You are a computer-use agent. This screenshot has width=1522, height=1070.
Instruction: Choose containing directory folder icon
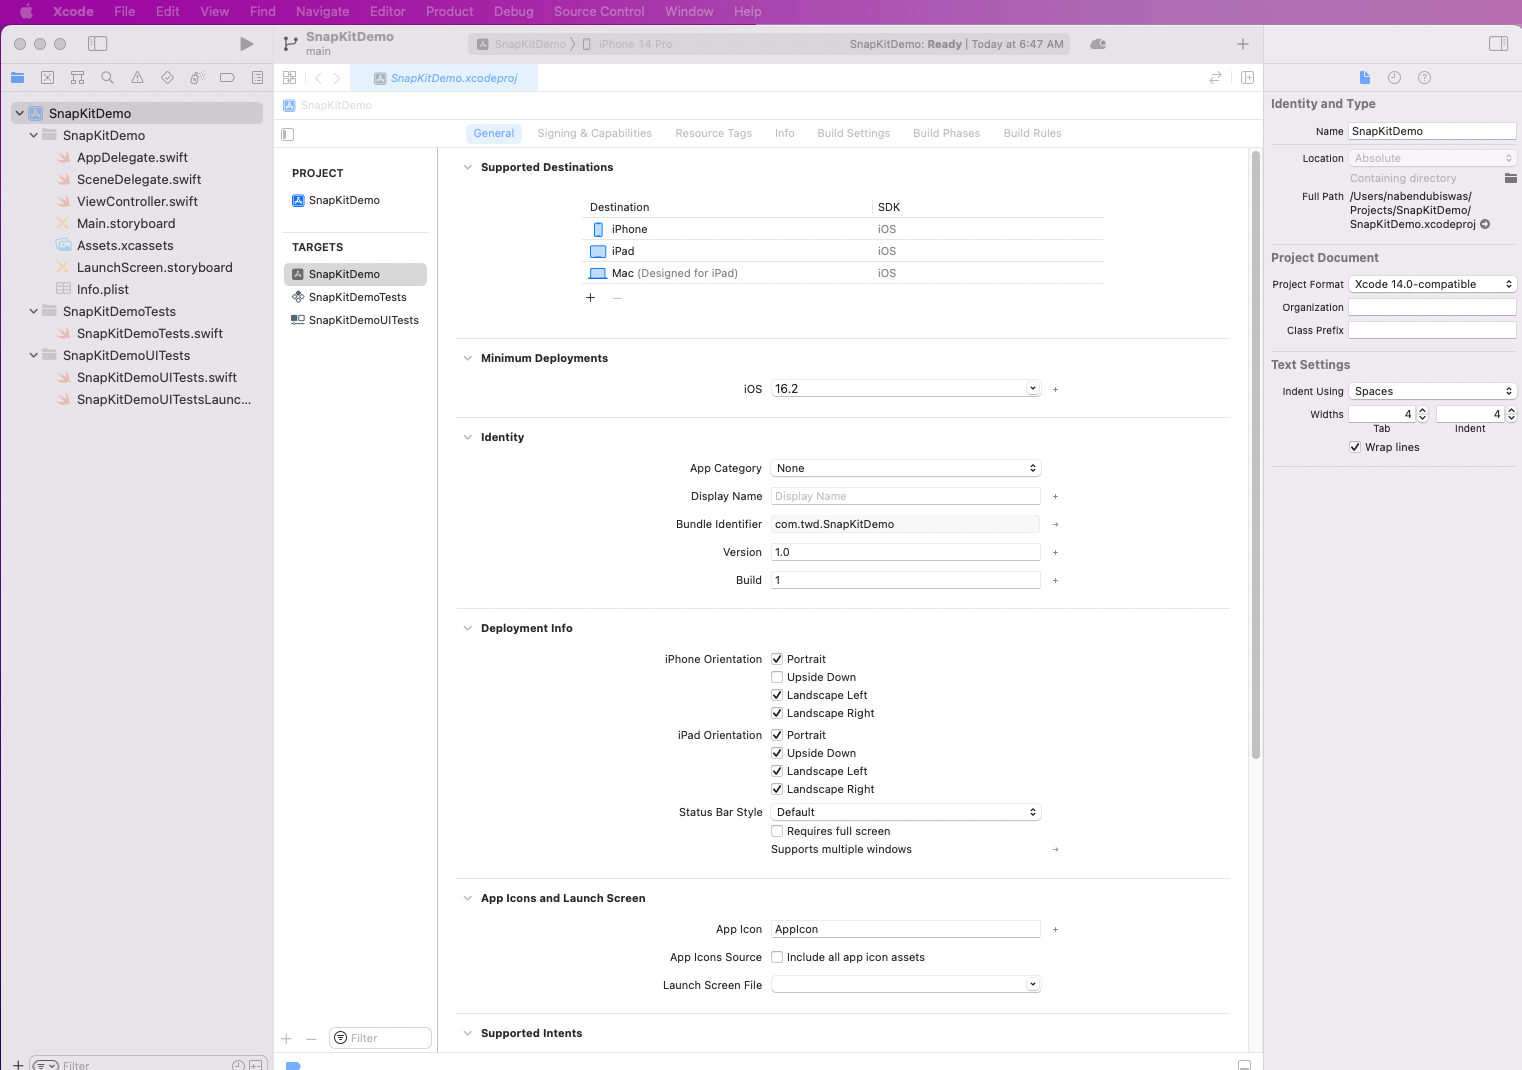pyautogui.click(x=1510, y=178)
